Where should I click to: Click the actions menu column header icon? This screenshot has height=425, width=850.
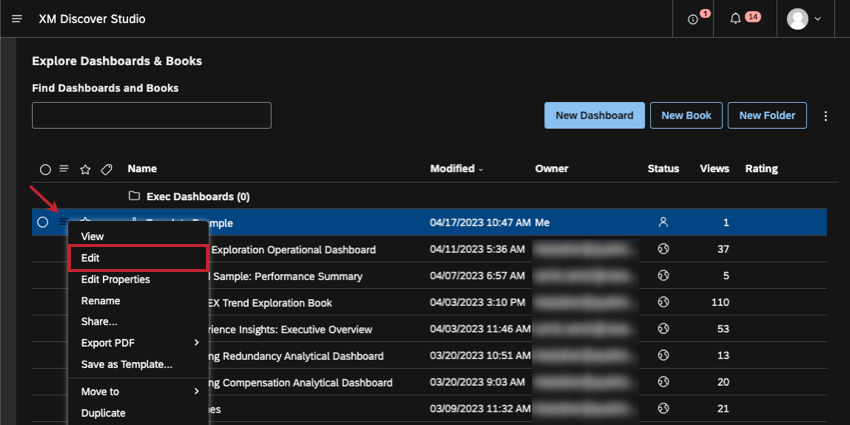pos(64,169)
